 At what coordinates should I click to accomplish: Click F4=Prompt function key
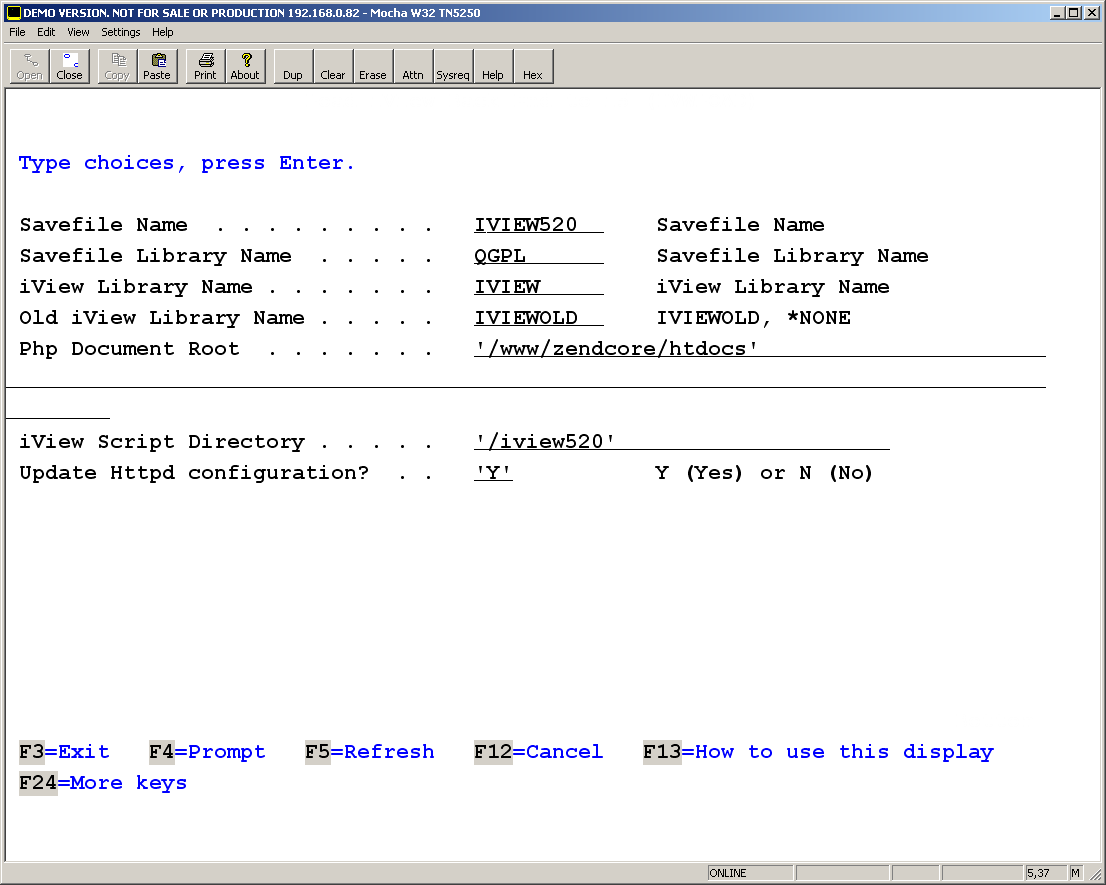(x=207, y=752)
